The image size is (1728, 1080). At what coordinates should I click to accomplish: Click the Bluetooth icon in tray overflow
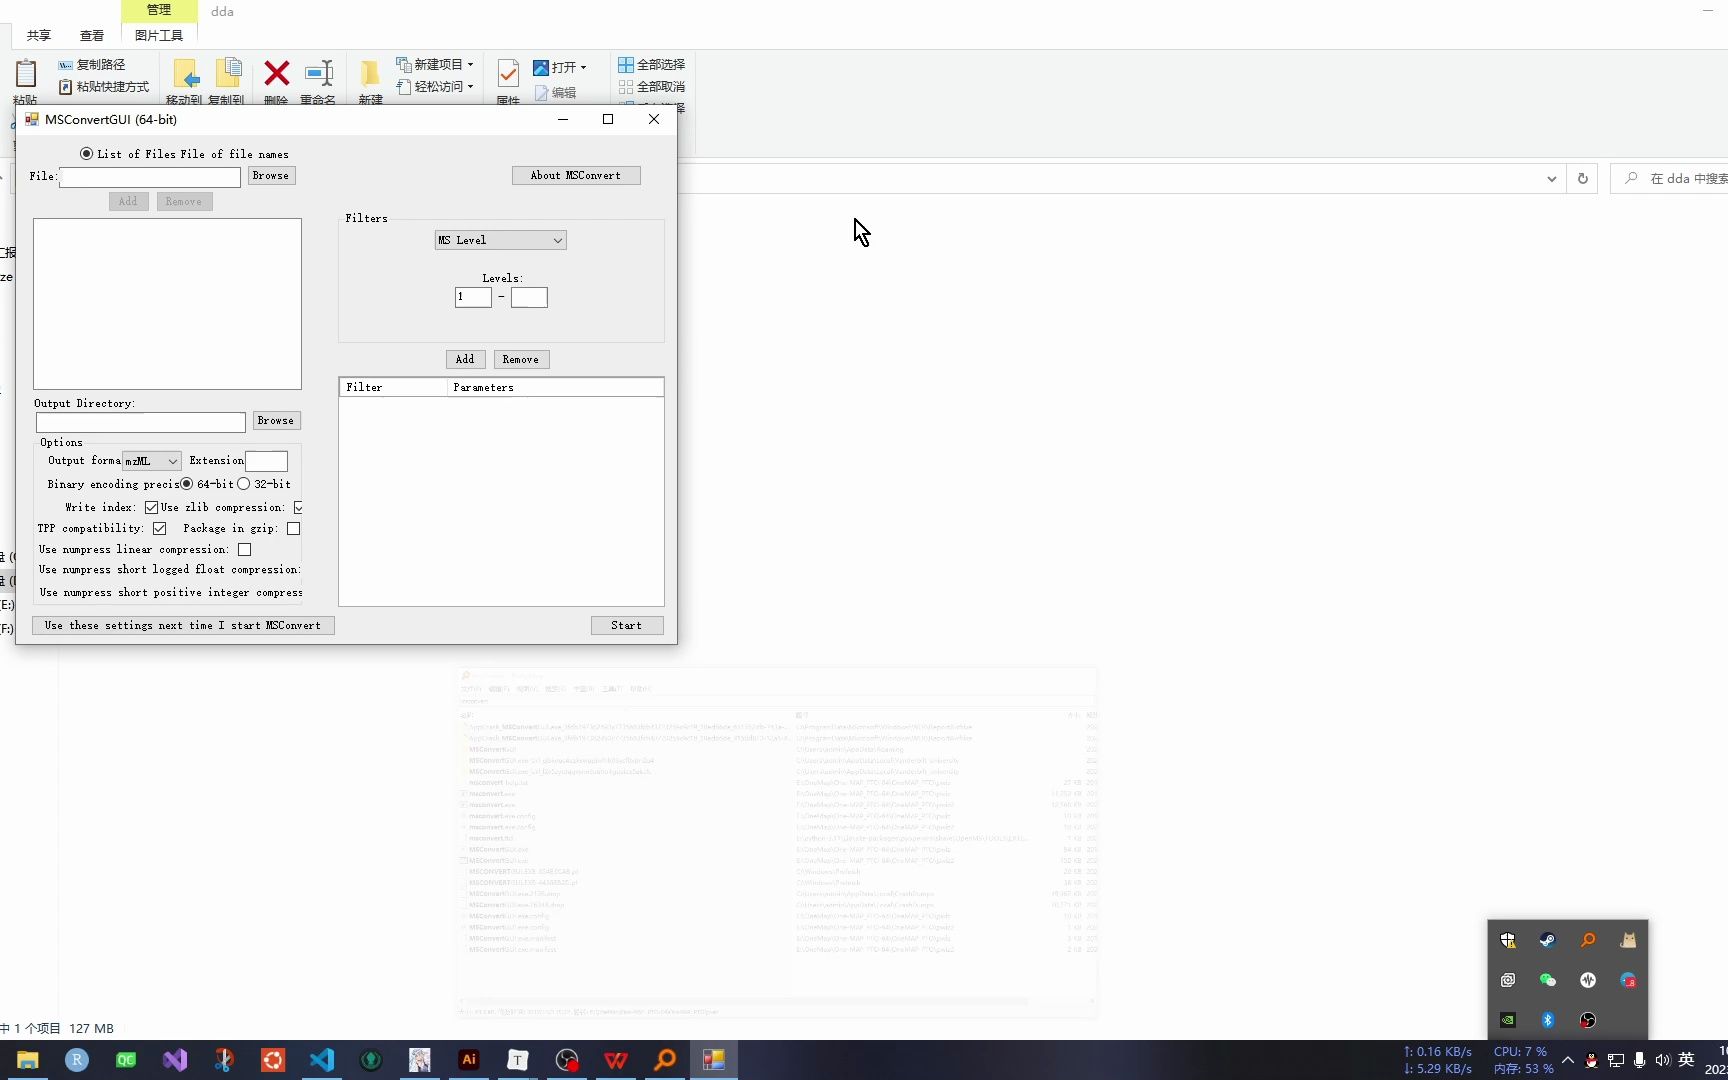(1548, 1020)
